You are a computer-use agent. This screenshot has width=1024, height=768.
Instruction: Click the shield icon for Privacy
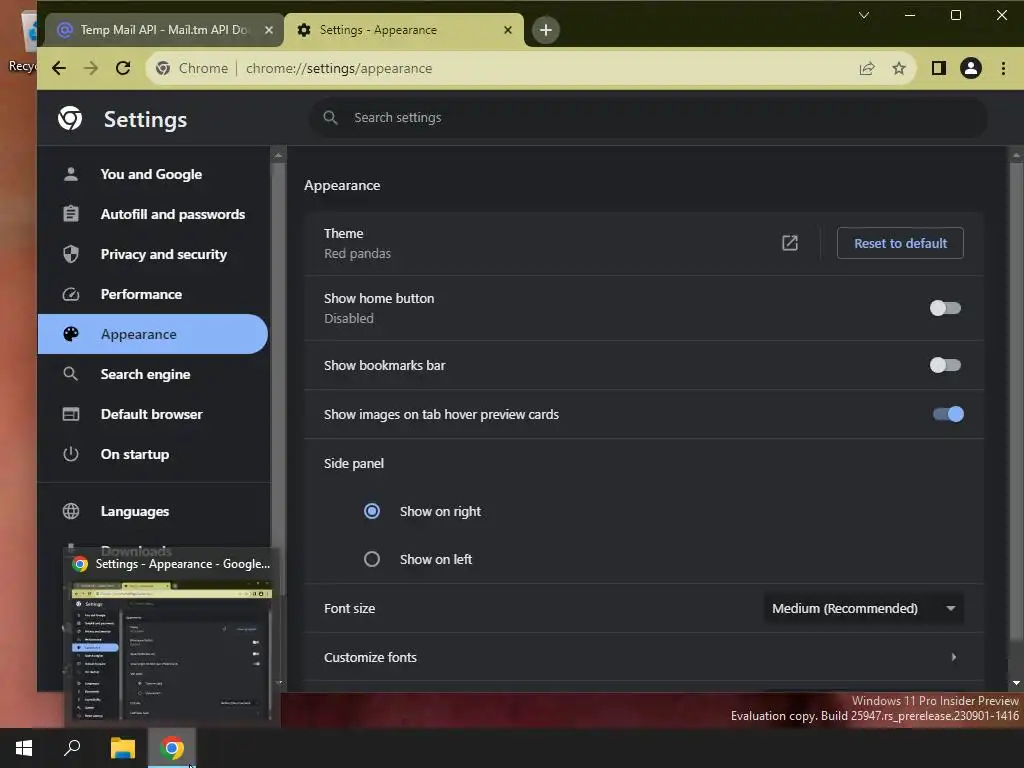click(71, 254)
